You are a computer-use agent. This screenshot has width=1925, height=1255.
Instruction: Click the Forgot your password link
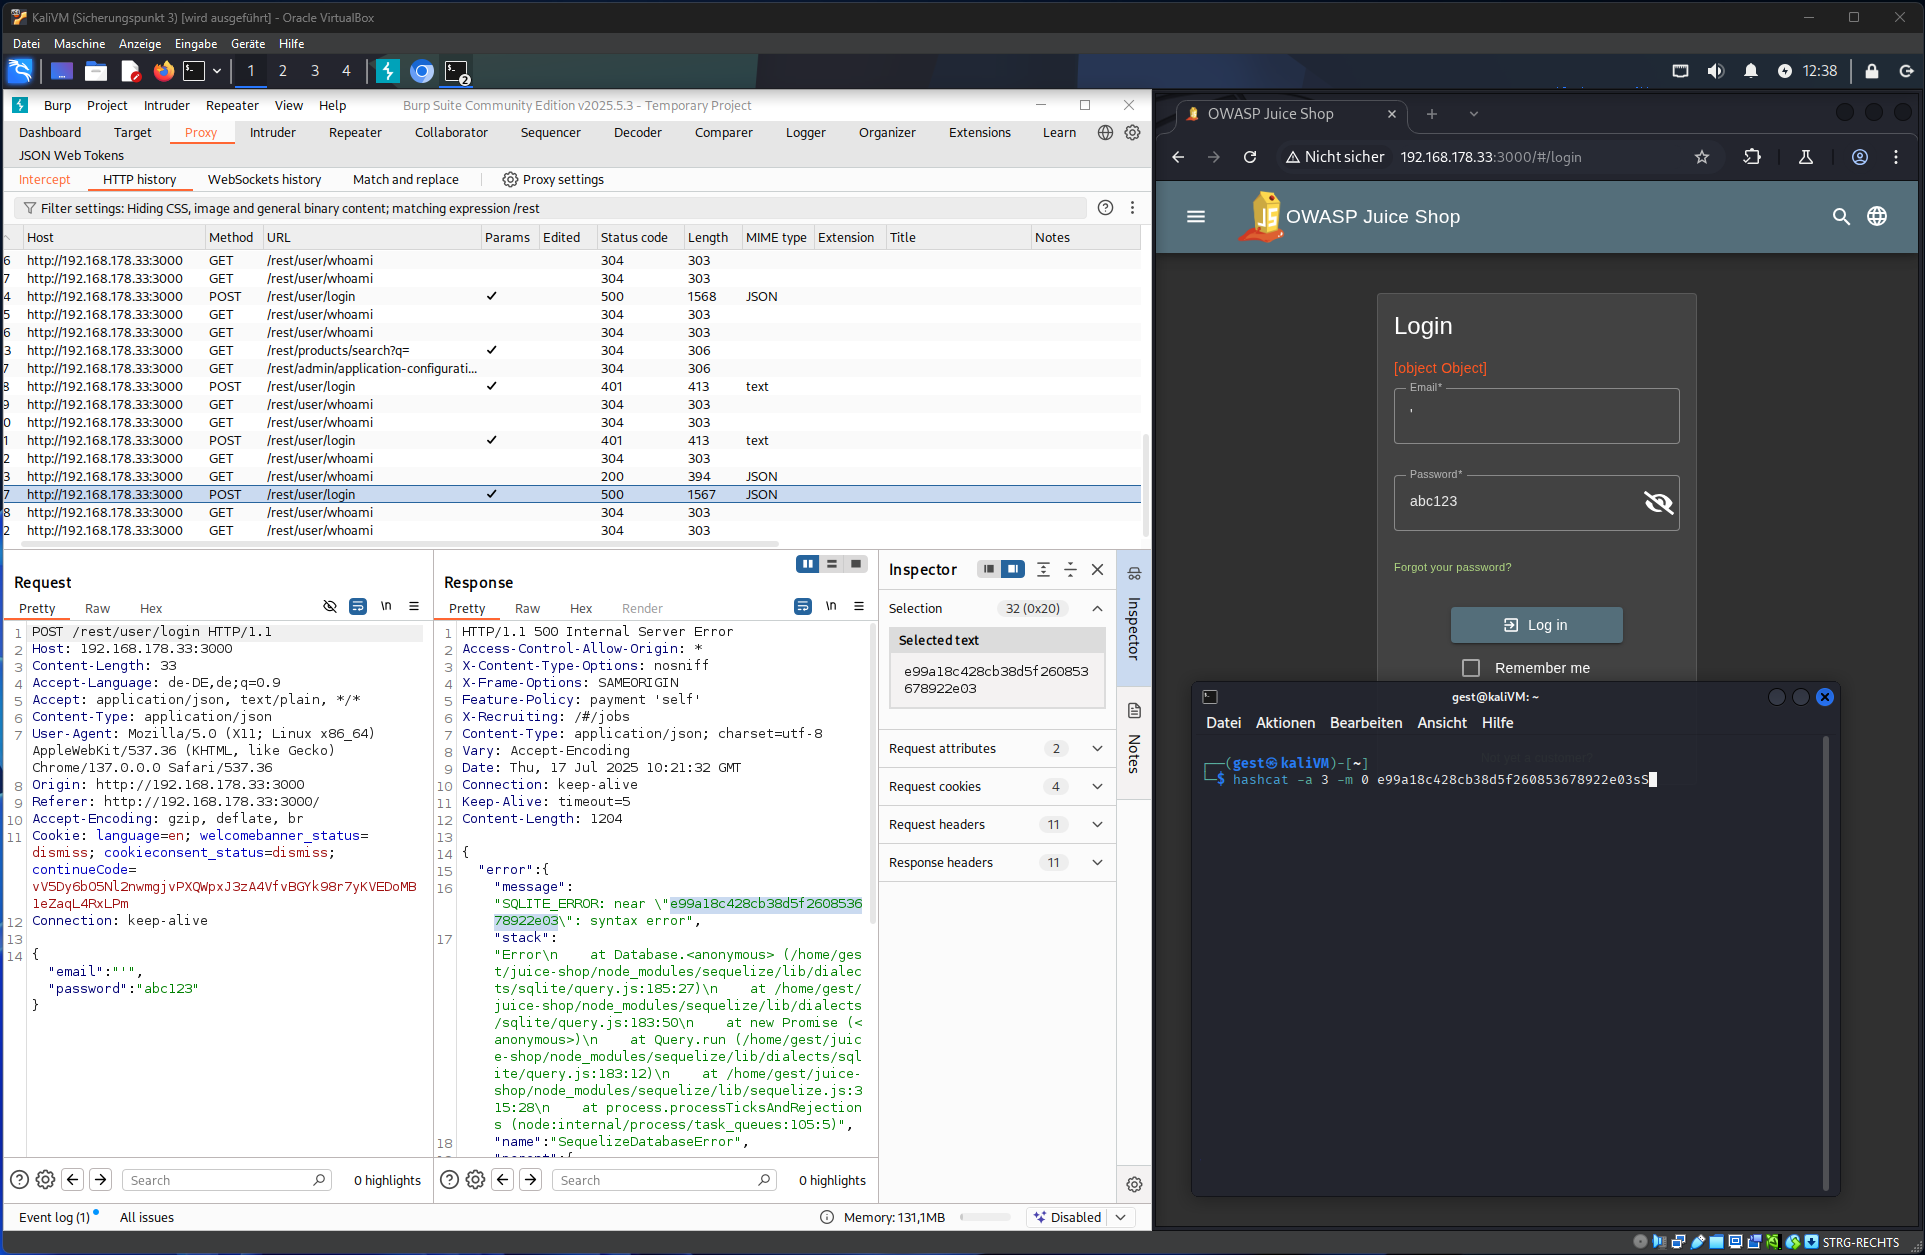pyautogui.click(x=1452, y=567)
